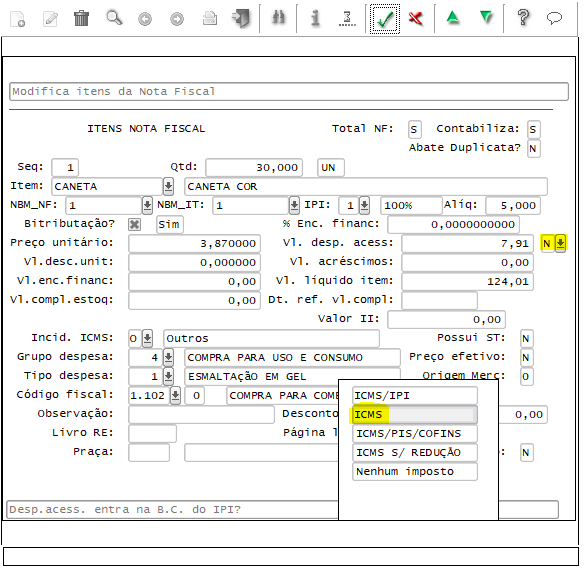This screenshot has height=571, width=584.
Task: Toggle the Bitributação checkbox
Action: pos(134,225)
